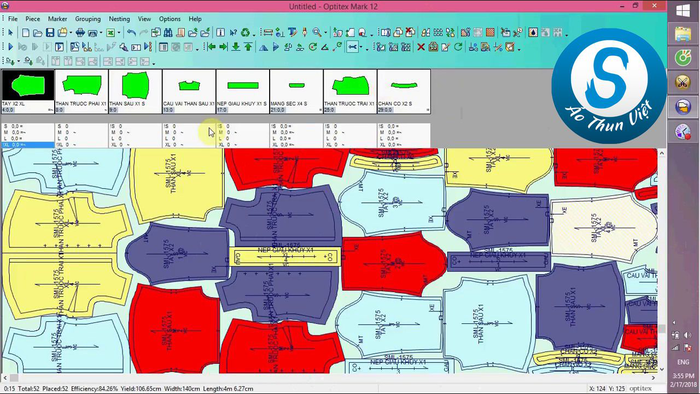Click the Print icon in toolbar

click(x=80, y=33)
